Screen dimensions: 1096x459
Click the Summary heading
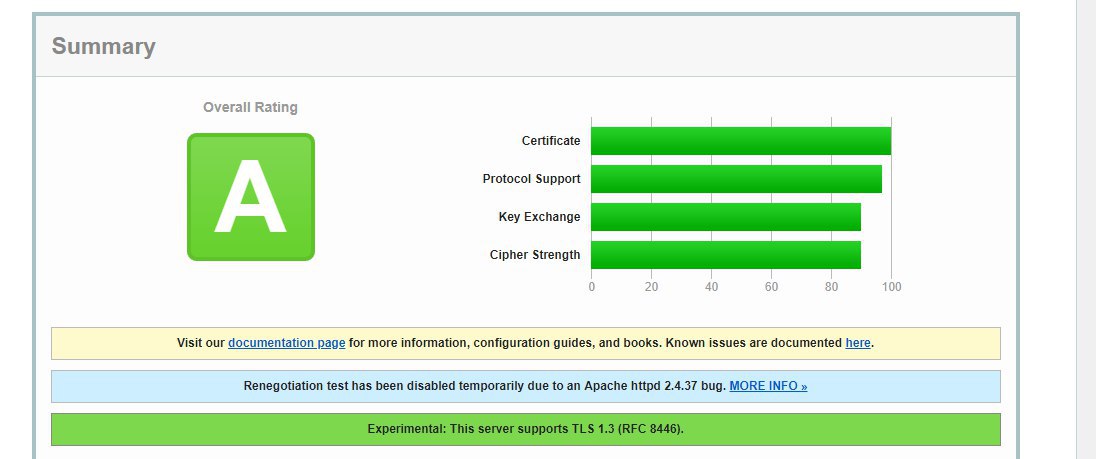click(103, 47)
